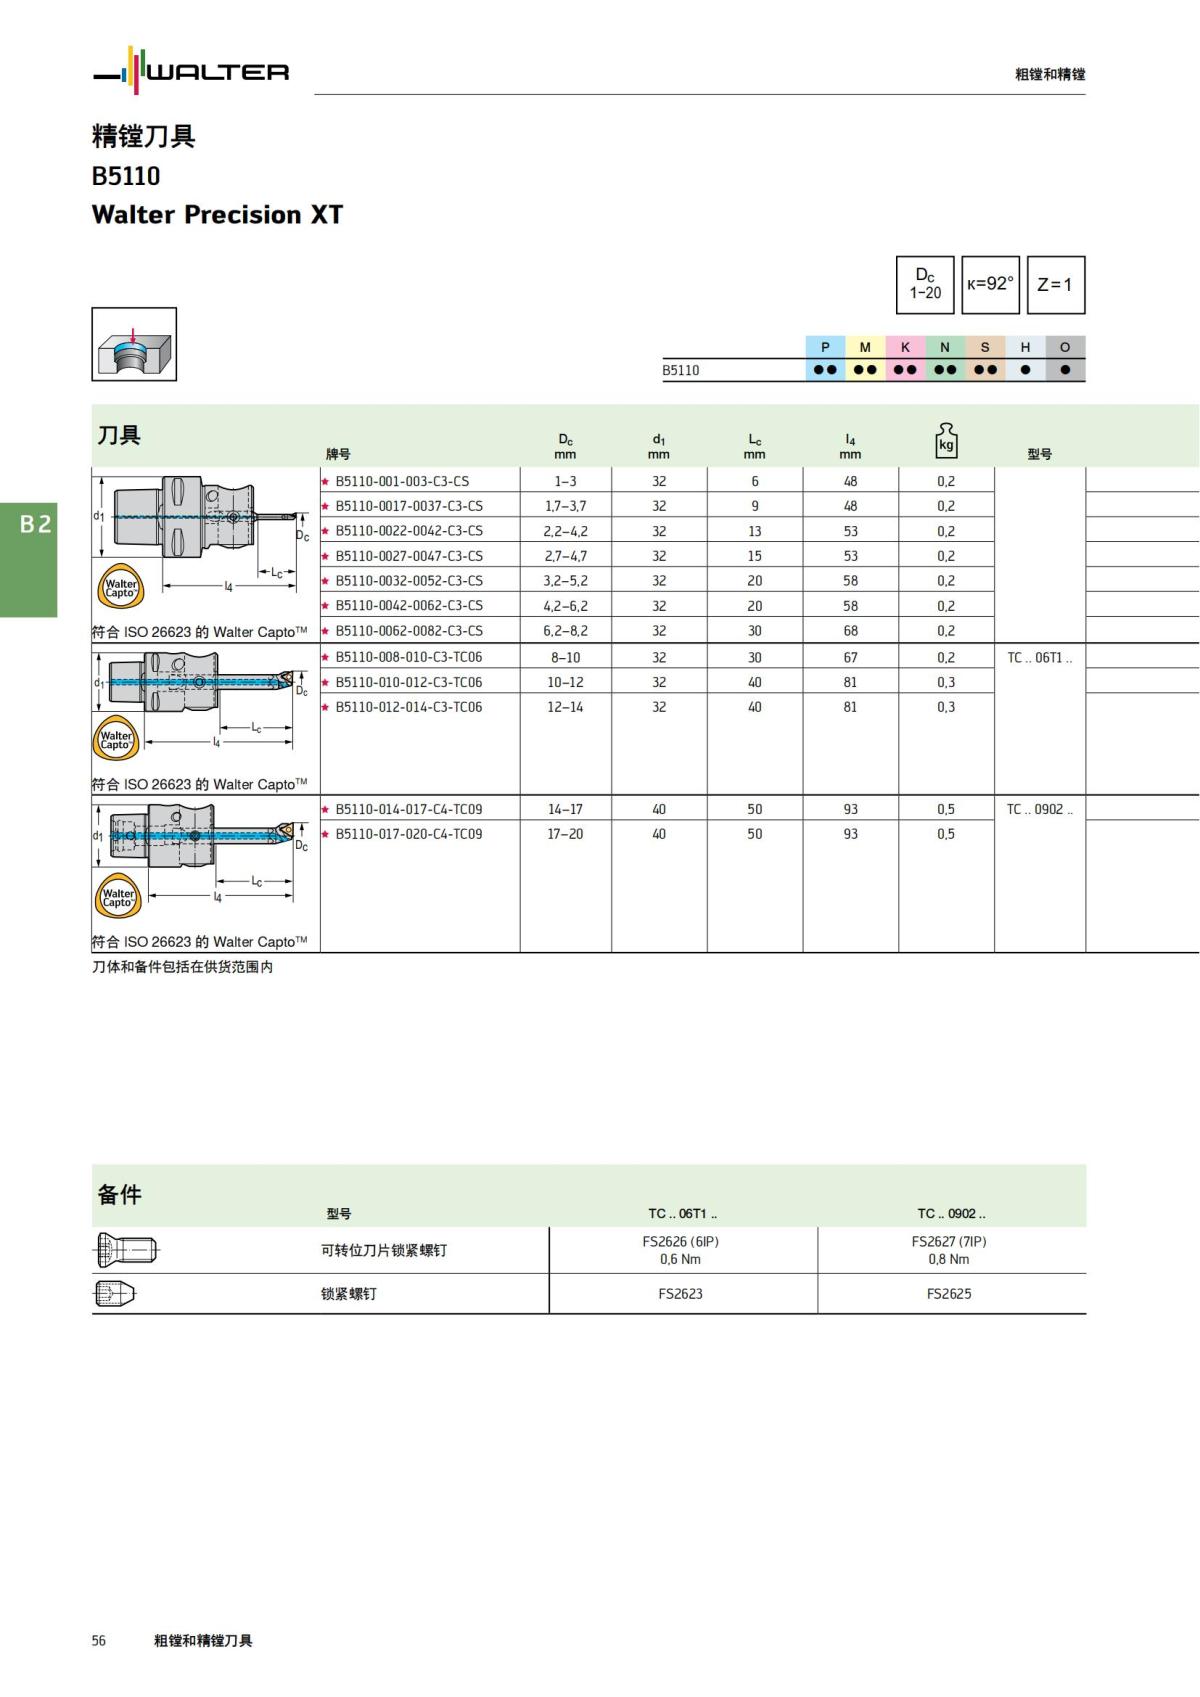Click the green B2 chapter tab
The height and width of the screenshot is (1697, 1200).
29,558
